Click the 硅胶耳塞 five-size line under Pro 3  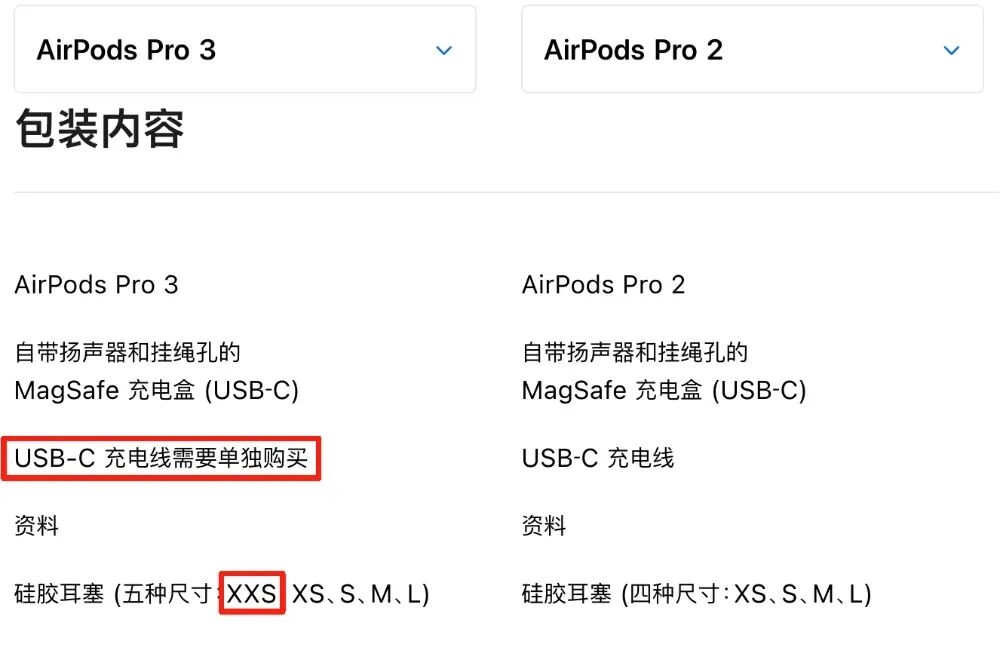(218, 593)
